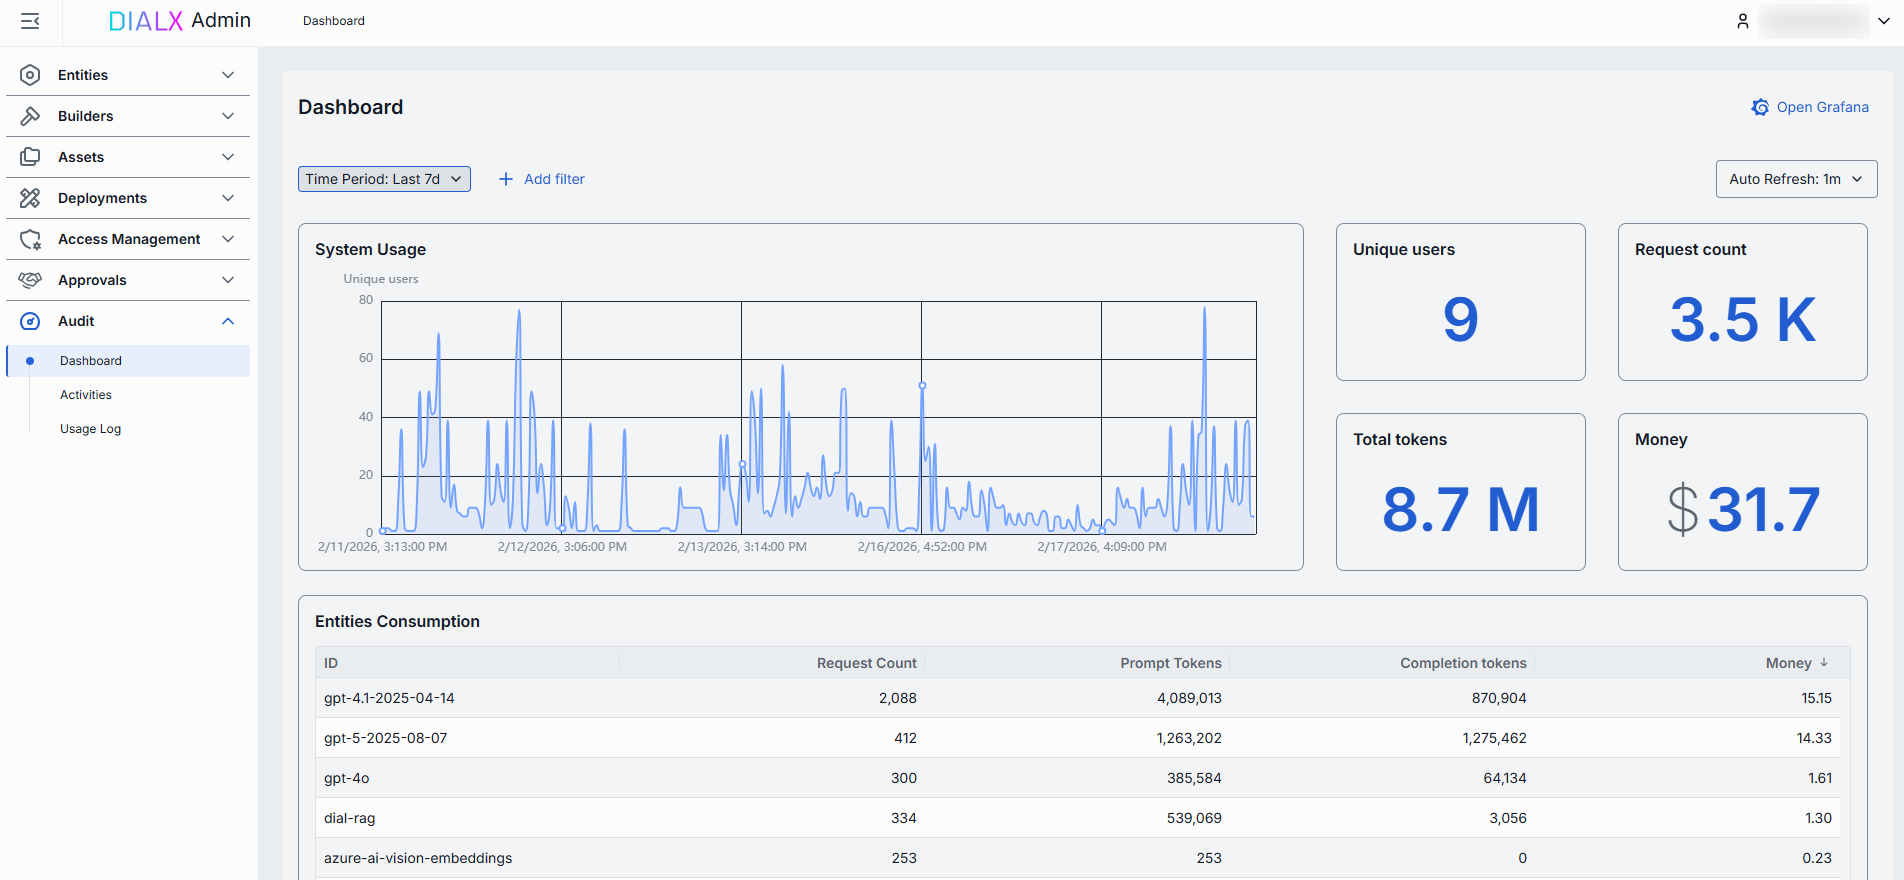Open the Time Period Last 7d dropdown
Image resolution: width=1904 pixels, height=880 pixels.
coord(384,179)
